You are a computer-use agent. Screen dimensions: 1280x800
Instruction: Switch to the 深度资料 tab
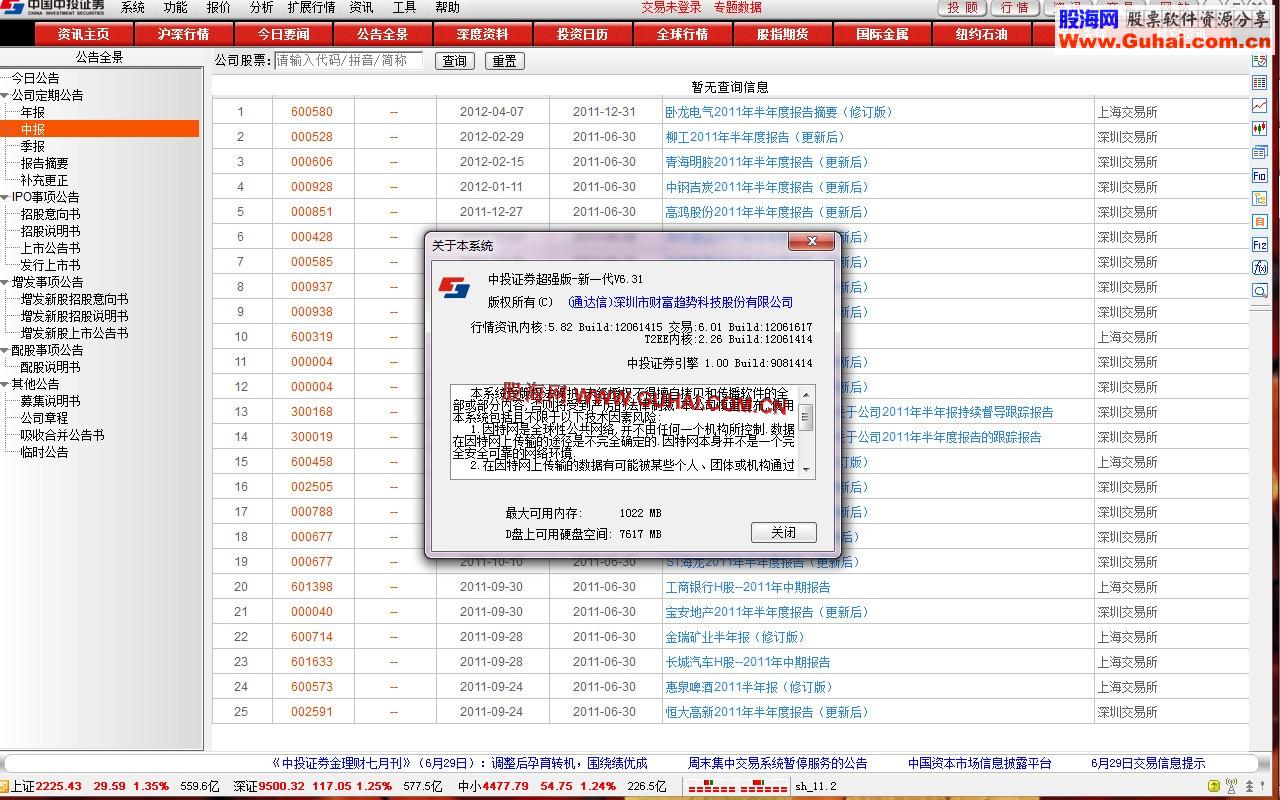tap(483, 34)
